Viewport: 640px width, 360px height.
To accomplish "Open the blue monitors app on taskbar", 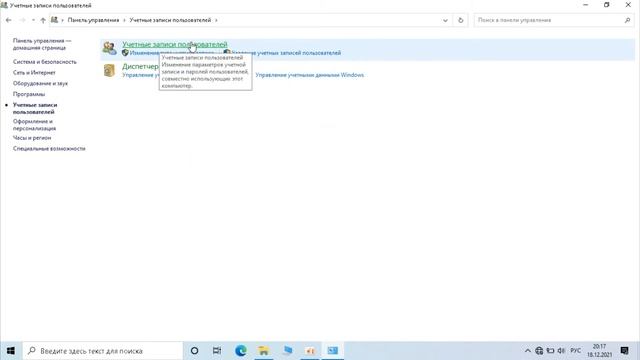I will tap(287, 351).
